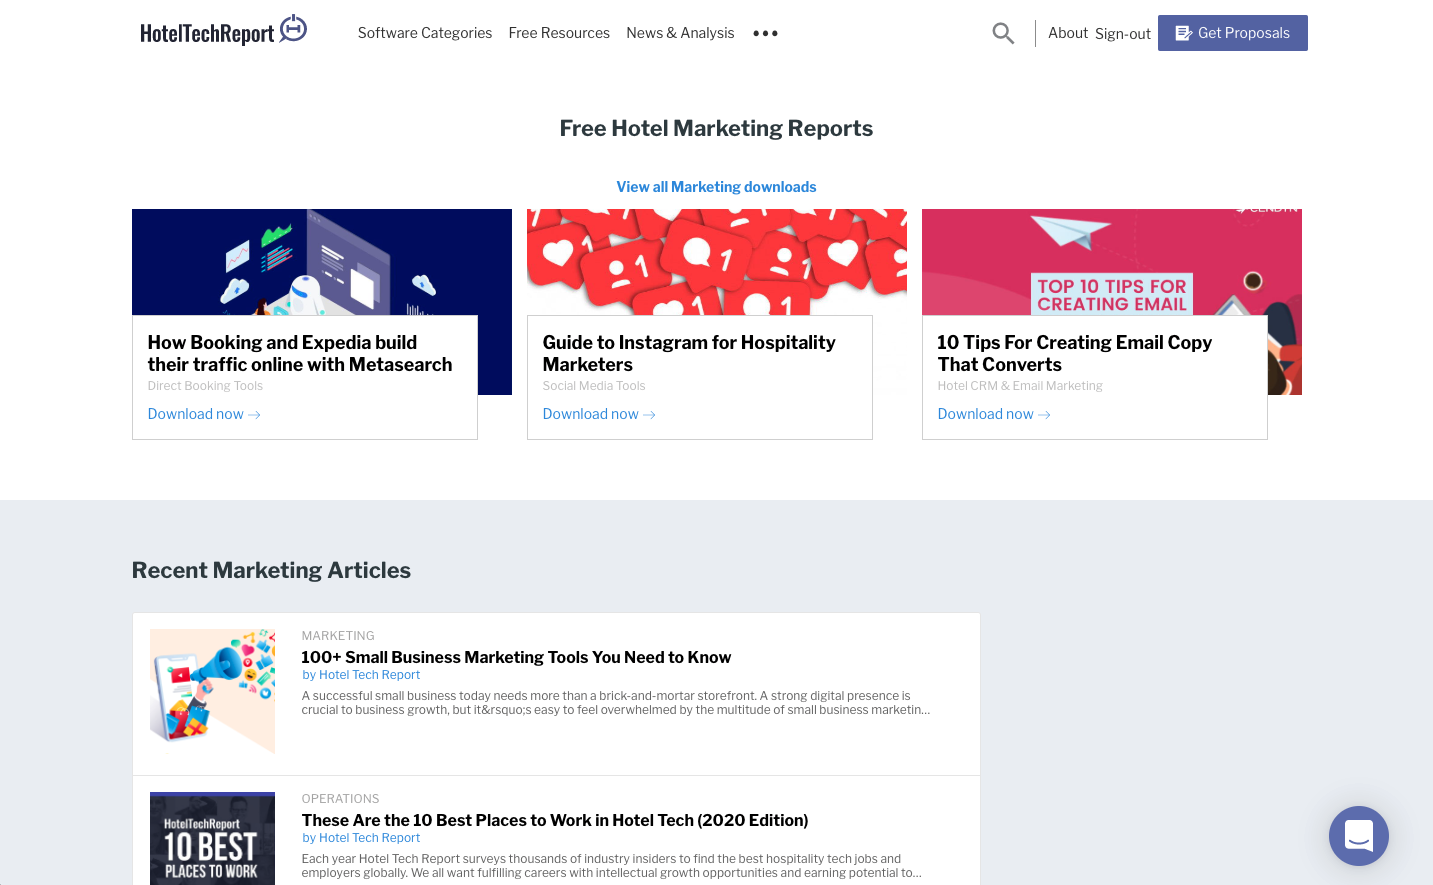Viewport: 1433px width, 885px height.
Task: Open News & Analysis menu
Action: [x=680, y=33]
